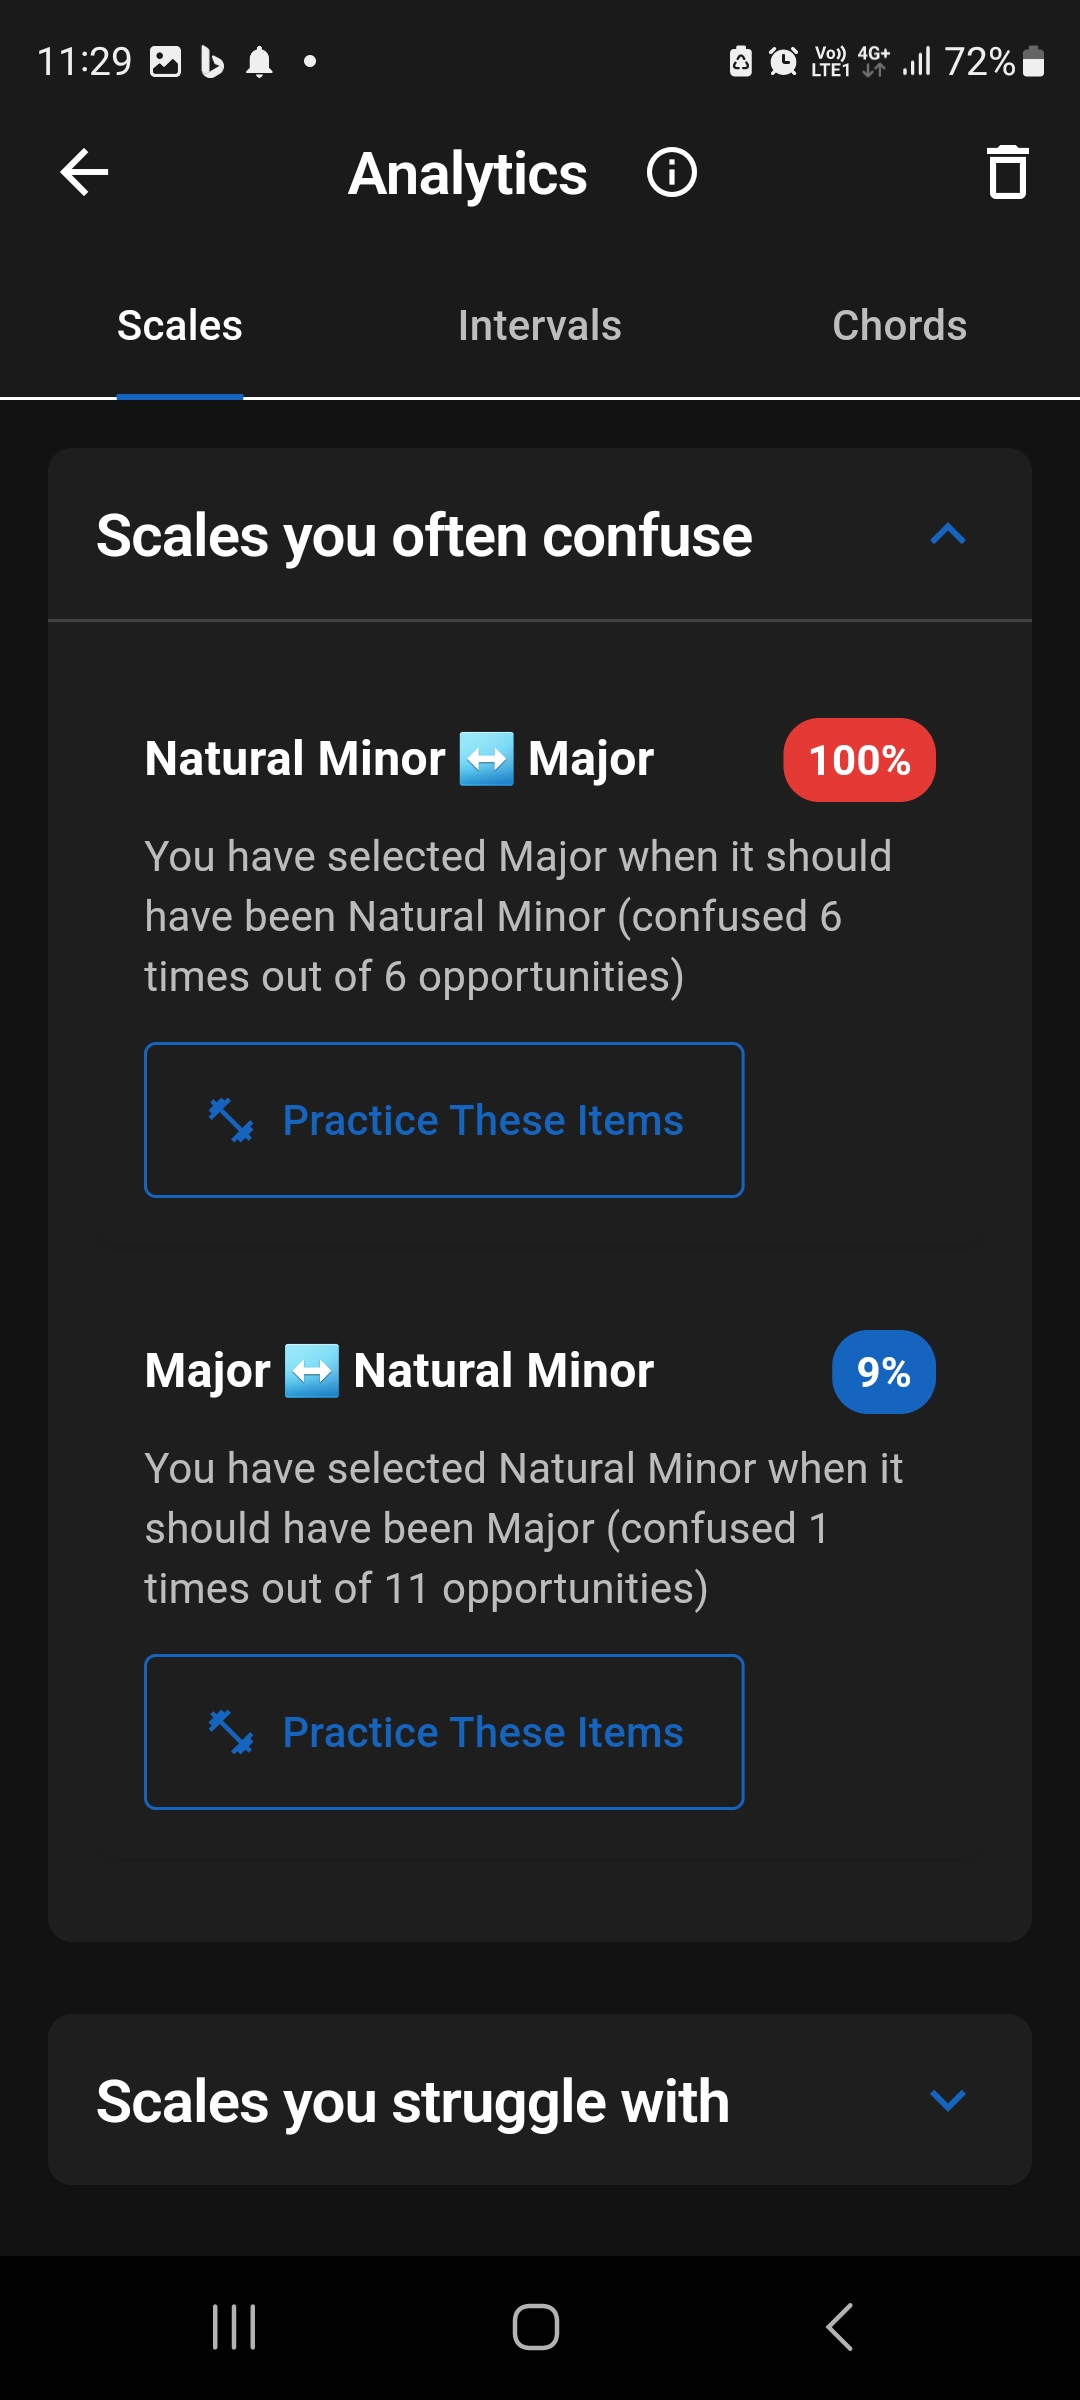The height and width of the screenshot is (2400, 1080).
Task: Practice the Natural Minor to Major items
Action: [x=444, y=1120]
